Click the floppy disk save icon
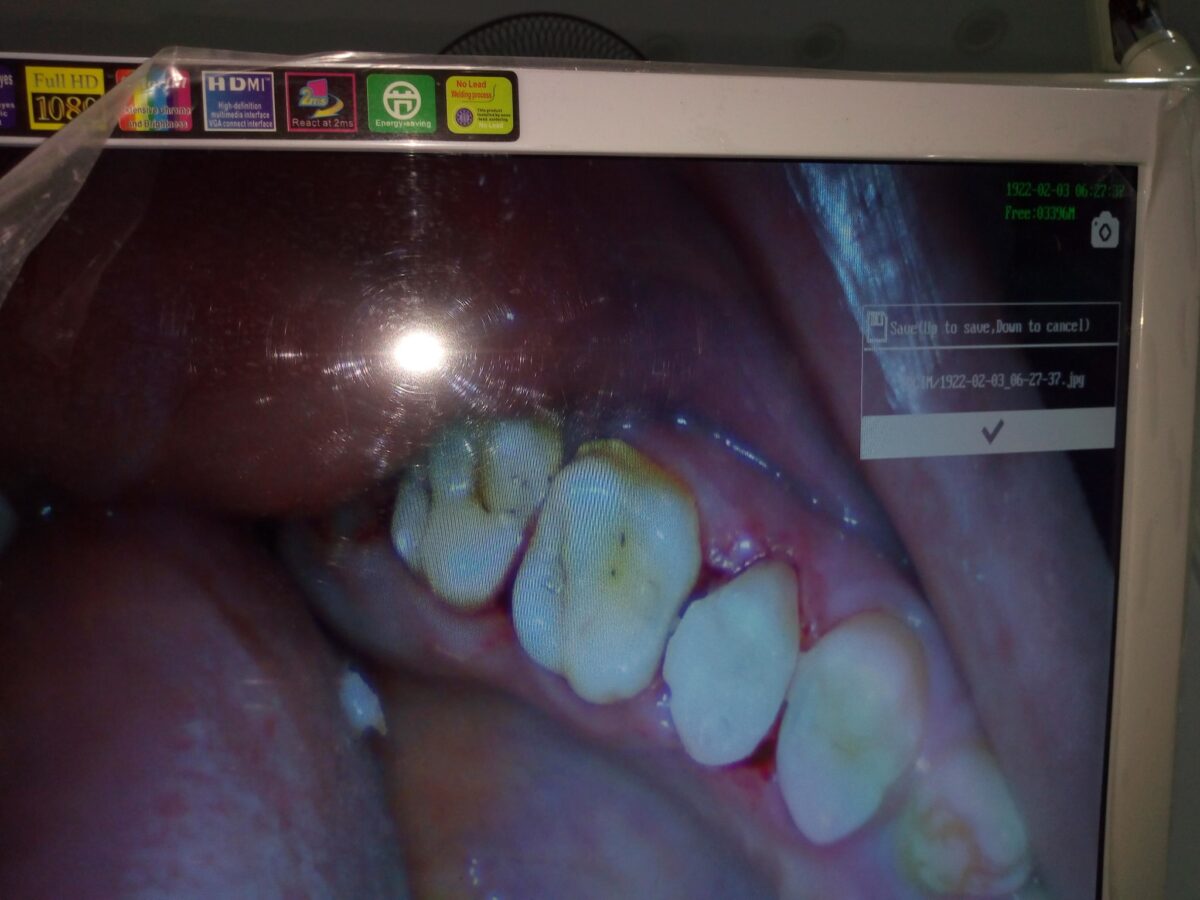 (x=877, y=327)
